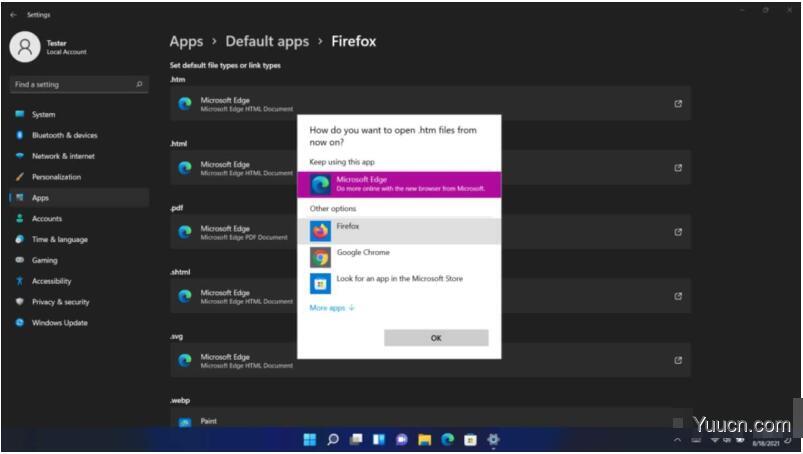Image resolution: width=803 pixels, height=454 pixels.
Task: Click the Settings back arrow
Action: click(13, 15)
